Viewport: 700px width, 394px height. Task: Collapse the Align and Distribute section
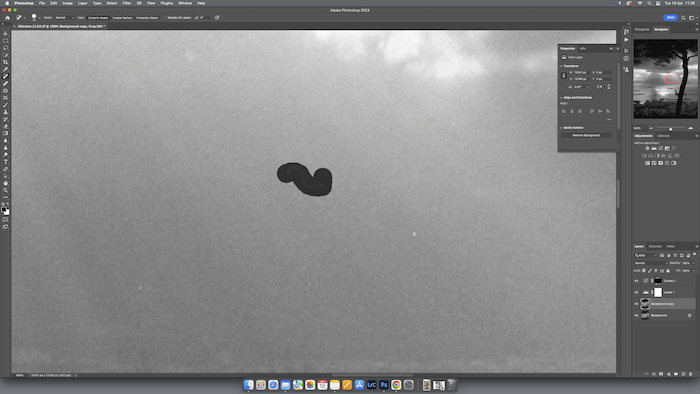click(x=562, y=97)
